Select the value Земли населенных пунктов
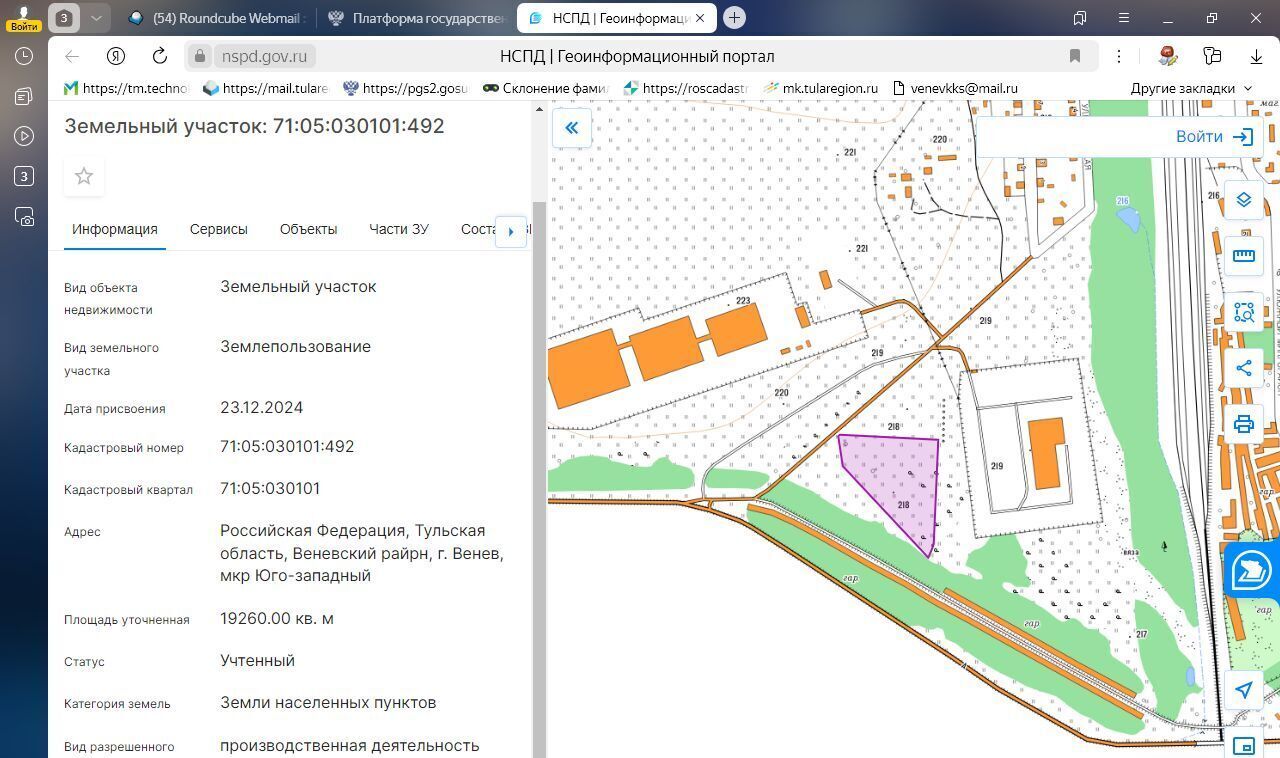Screen dimensions: 1280x758 coord(328,703)
